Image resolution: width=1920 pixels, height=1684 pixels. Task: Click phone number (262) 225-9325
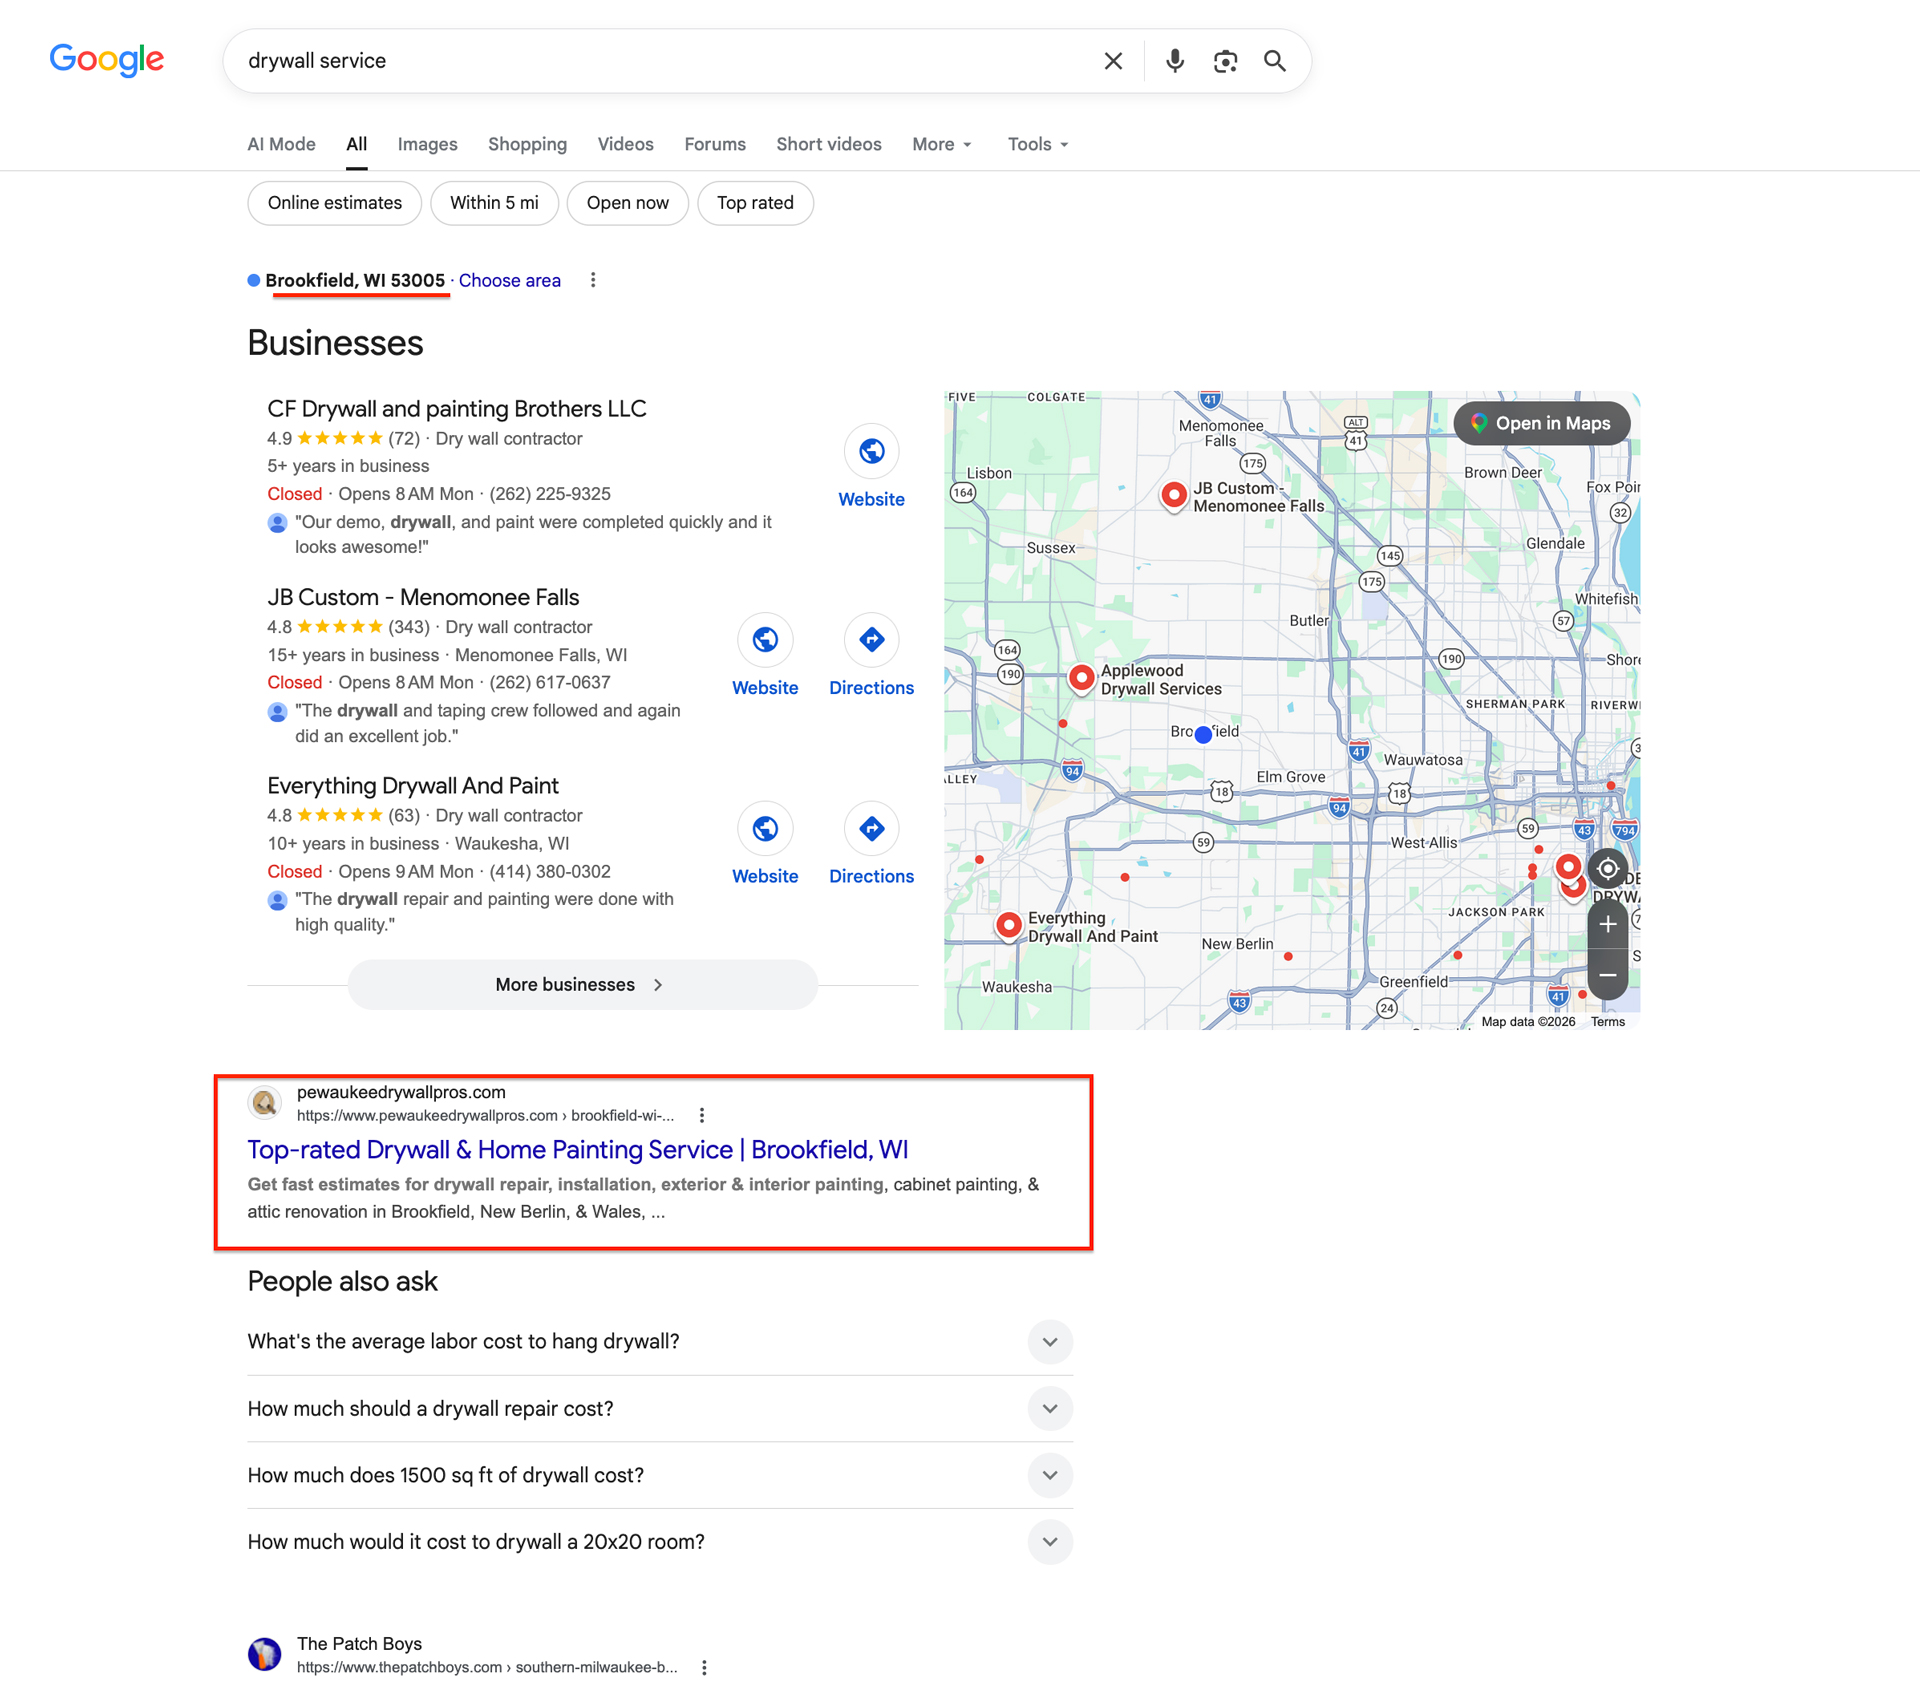click(x=550, y=494)
